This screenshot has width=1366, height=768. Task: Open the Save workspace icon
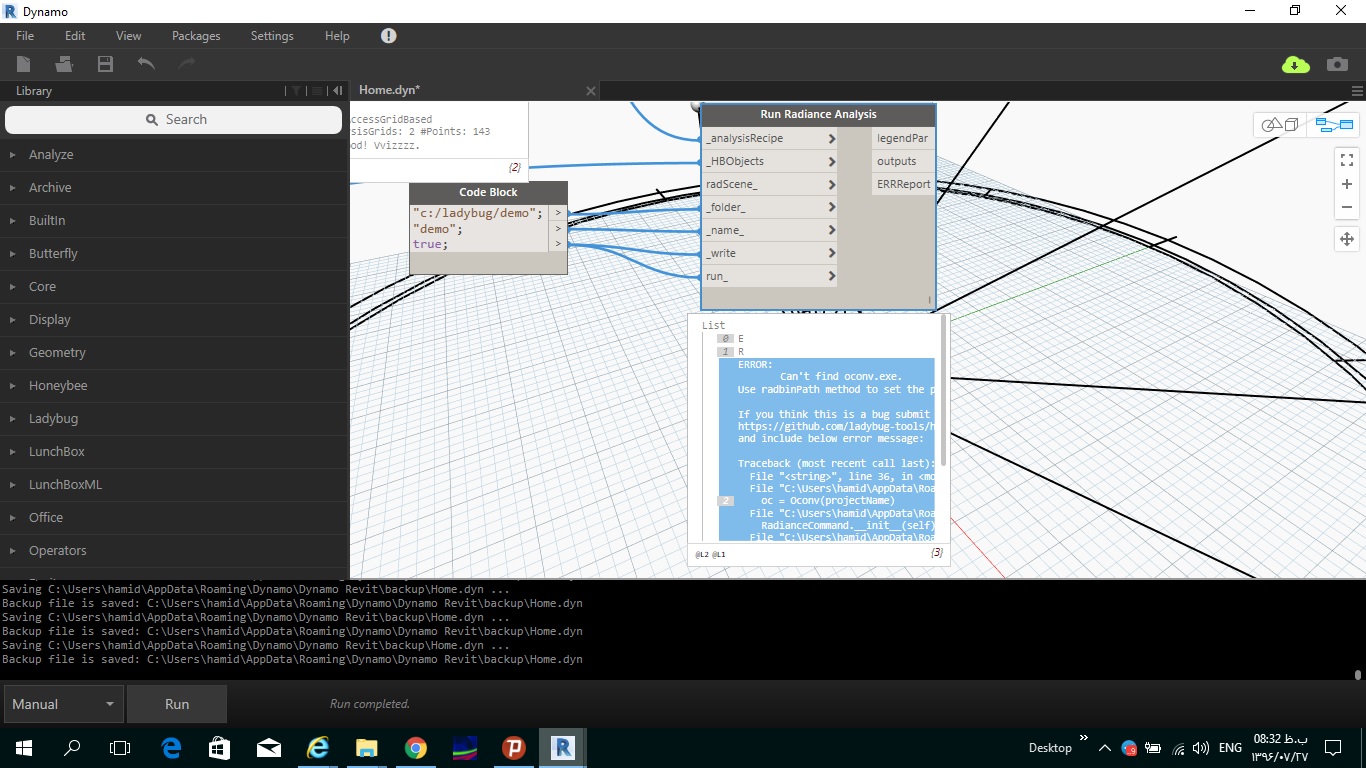coord(103,63)
